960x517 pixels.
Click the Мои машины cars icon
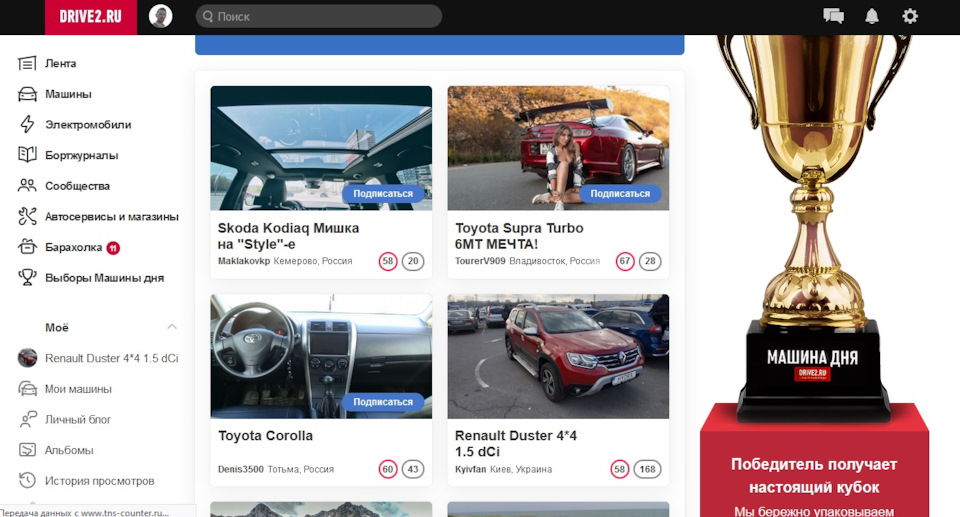(27, 388)
